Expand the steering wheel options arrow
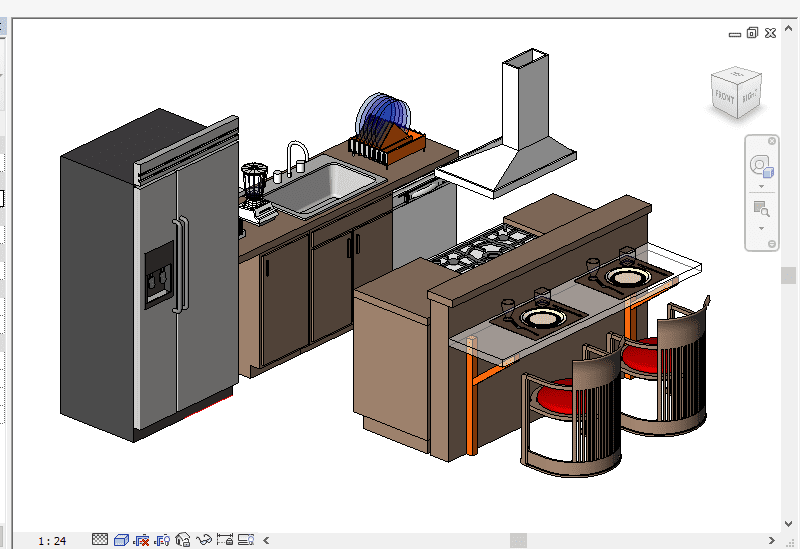The height and width of the screenshot is (549, 800). [761, 186]
